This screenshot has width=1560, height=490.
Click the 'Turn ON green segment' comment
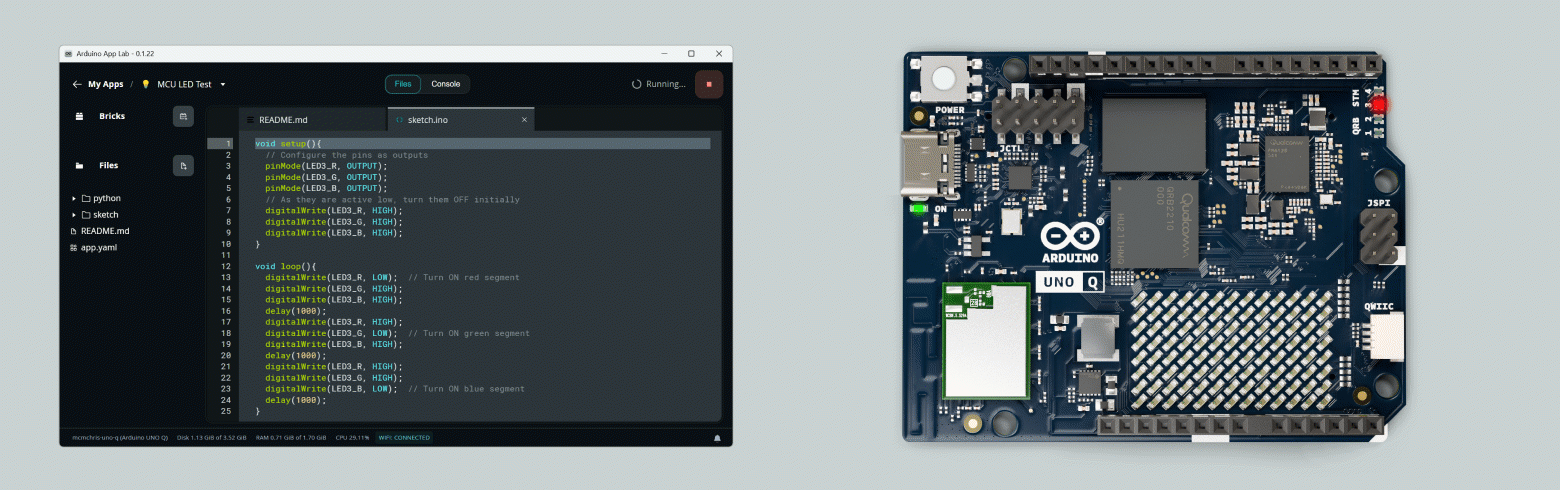pyautogui.click(x=469, y=333)
